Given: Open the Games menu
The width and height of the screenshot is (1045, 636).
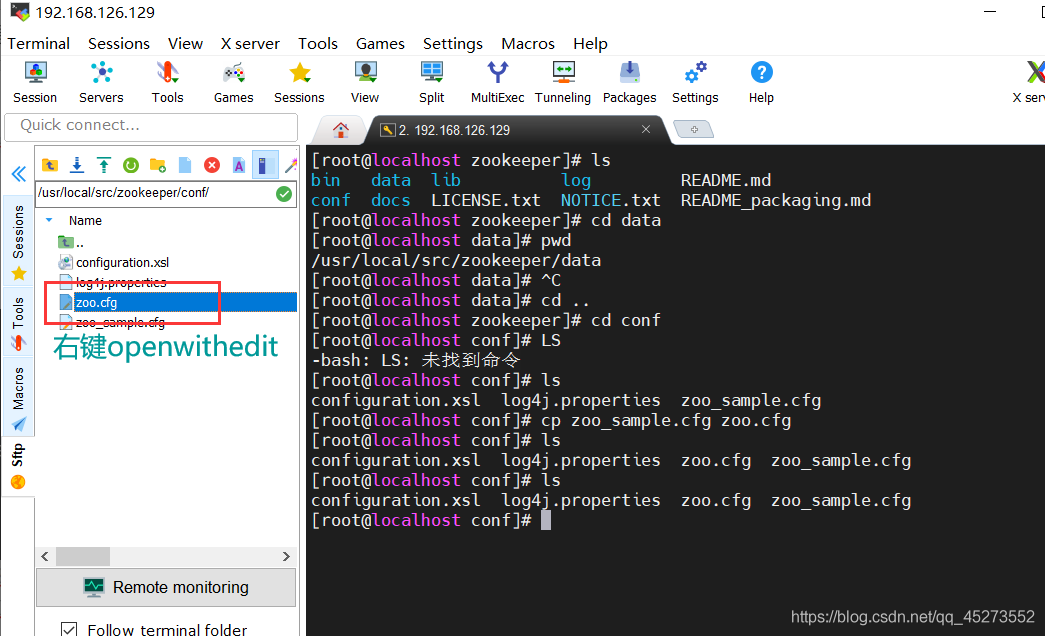Looking at the screenshot, I should [x=380, y=43].
